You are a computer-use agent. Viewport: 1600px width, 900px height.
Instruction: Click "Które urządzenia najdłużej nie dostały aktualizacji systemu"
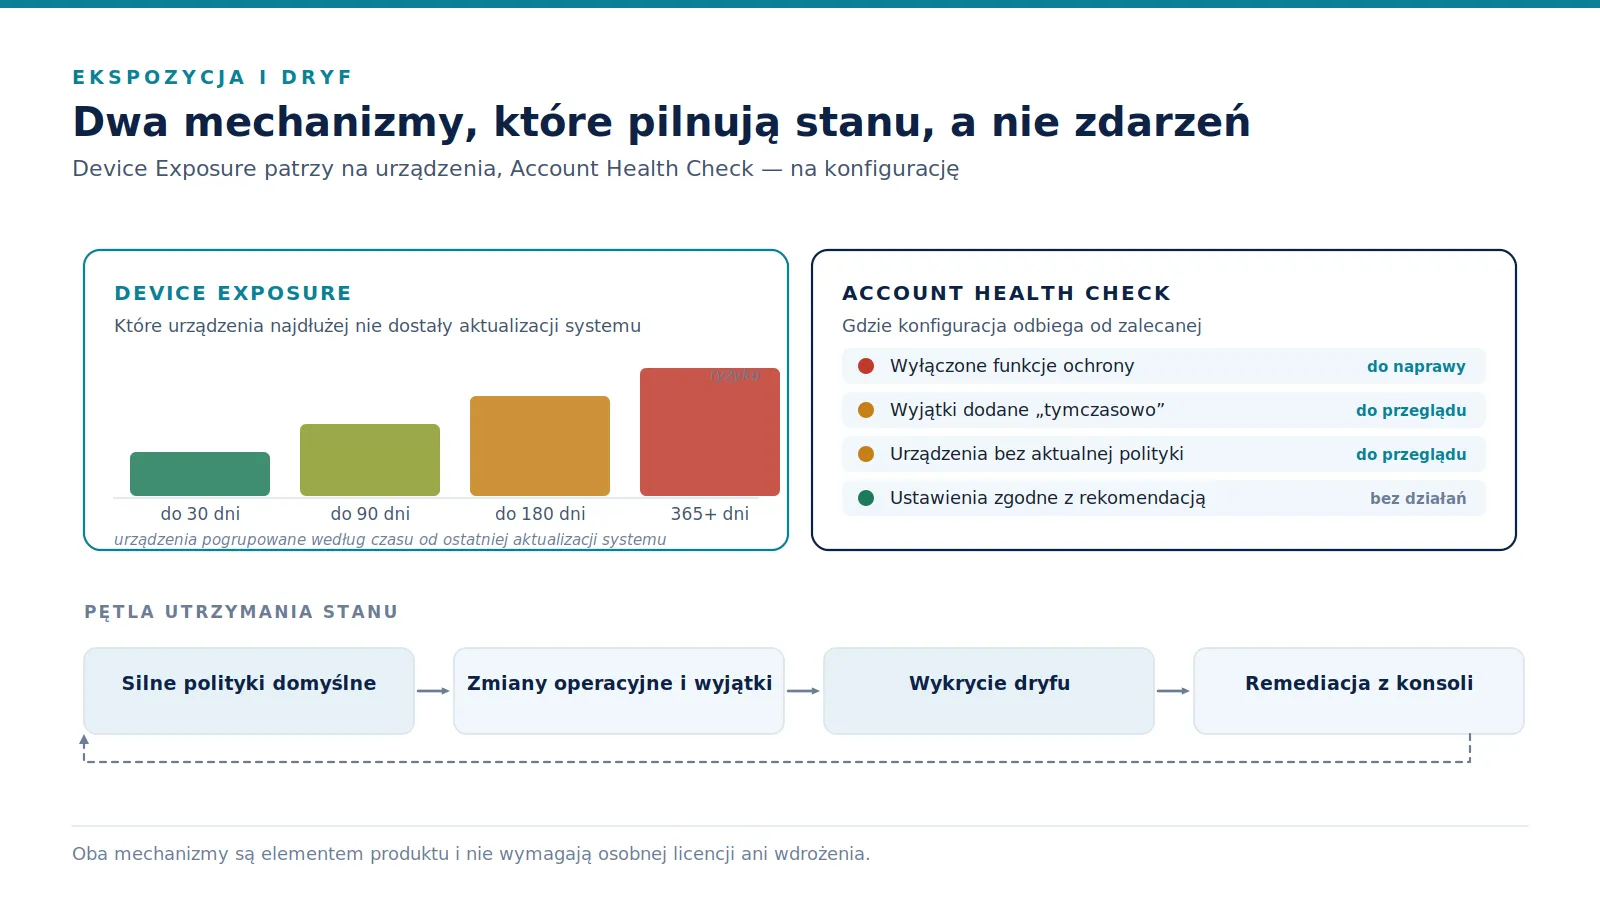[378, 326]
